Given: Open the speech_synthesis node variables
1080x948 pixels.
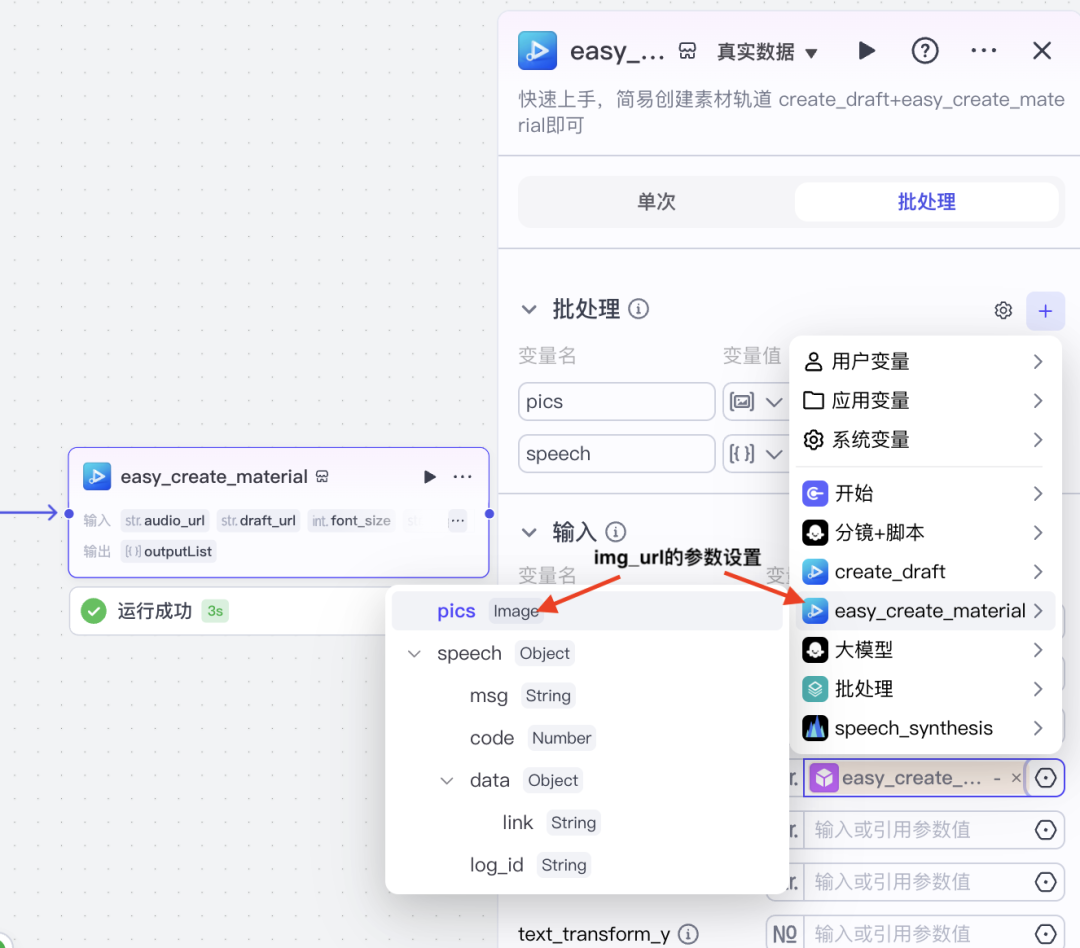Looking at the screenshot, I should (x=924, y=728).
